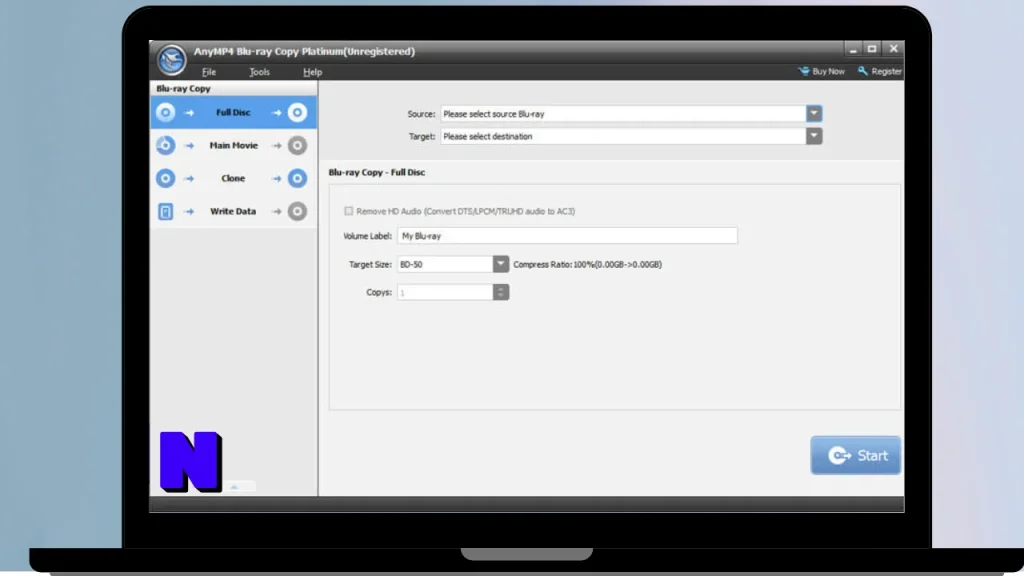Click the Compress Ratio text
Image resolution: width=1024 pixels, height=576 pixels.
coord(587,264)
